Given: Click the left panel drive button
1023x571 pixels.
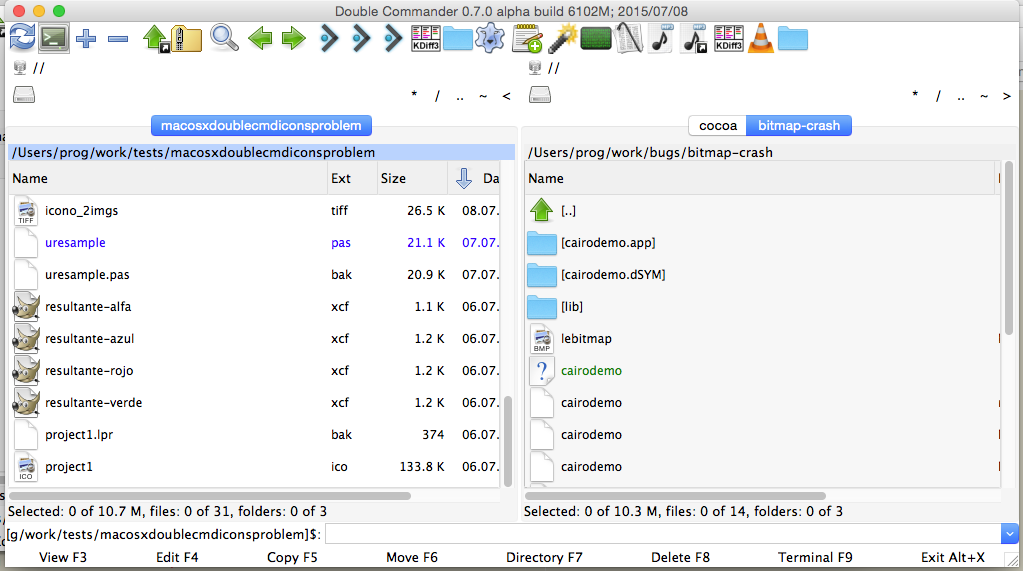Looking at the screenshot, I should (x=24, y=96).
